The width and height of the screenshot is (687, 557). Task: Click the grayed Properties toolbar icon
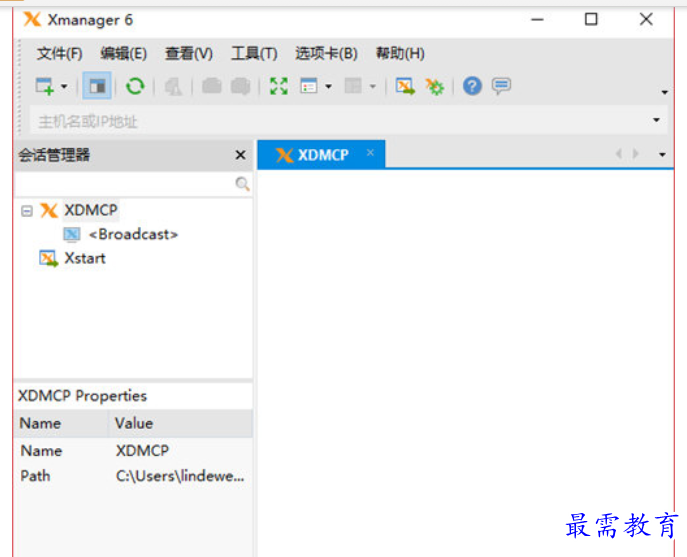(x=173, y=86)
